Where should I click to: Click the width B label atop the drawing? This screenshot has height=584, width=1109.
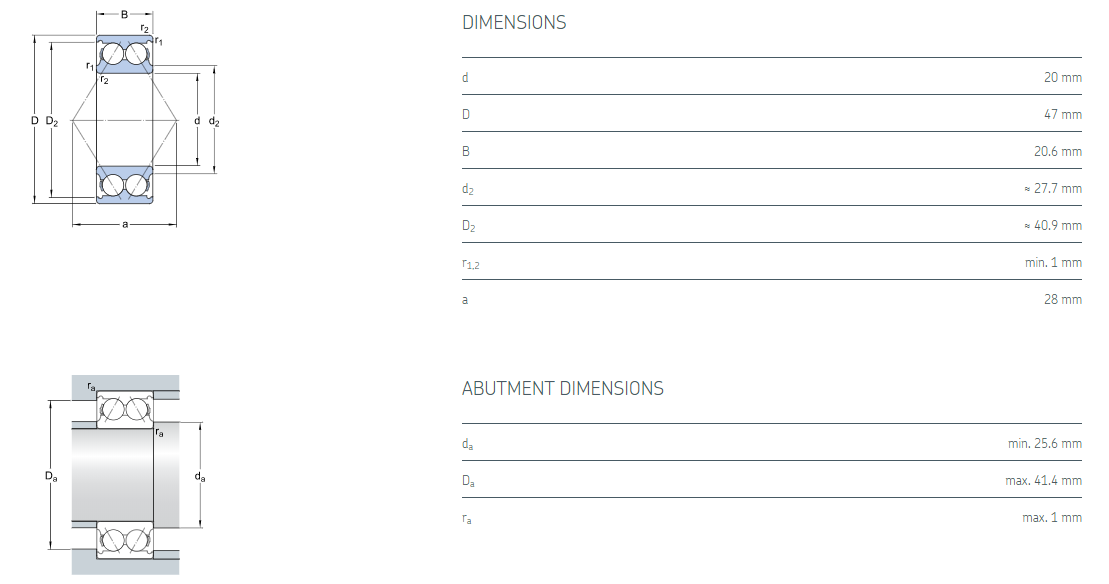tap(124, 14)
